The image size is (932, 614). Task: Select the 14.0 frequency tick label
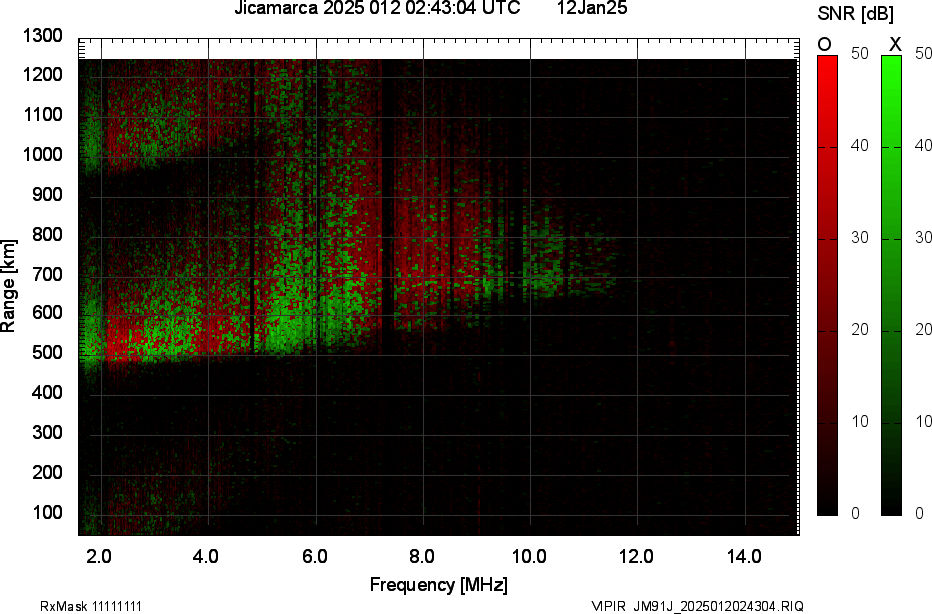tap(745, 556)
